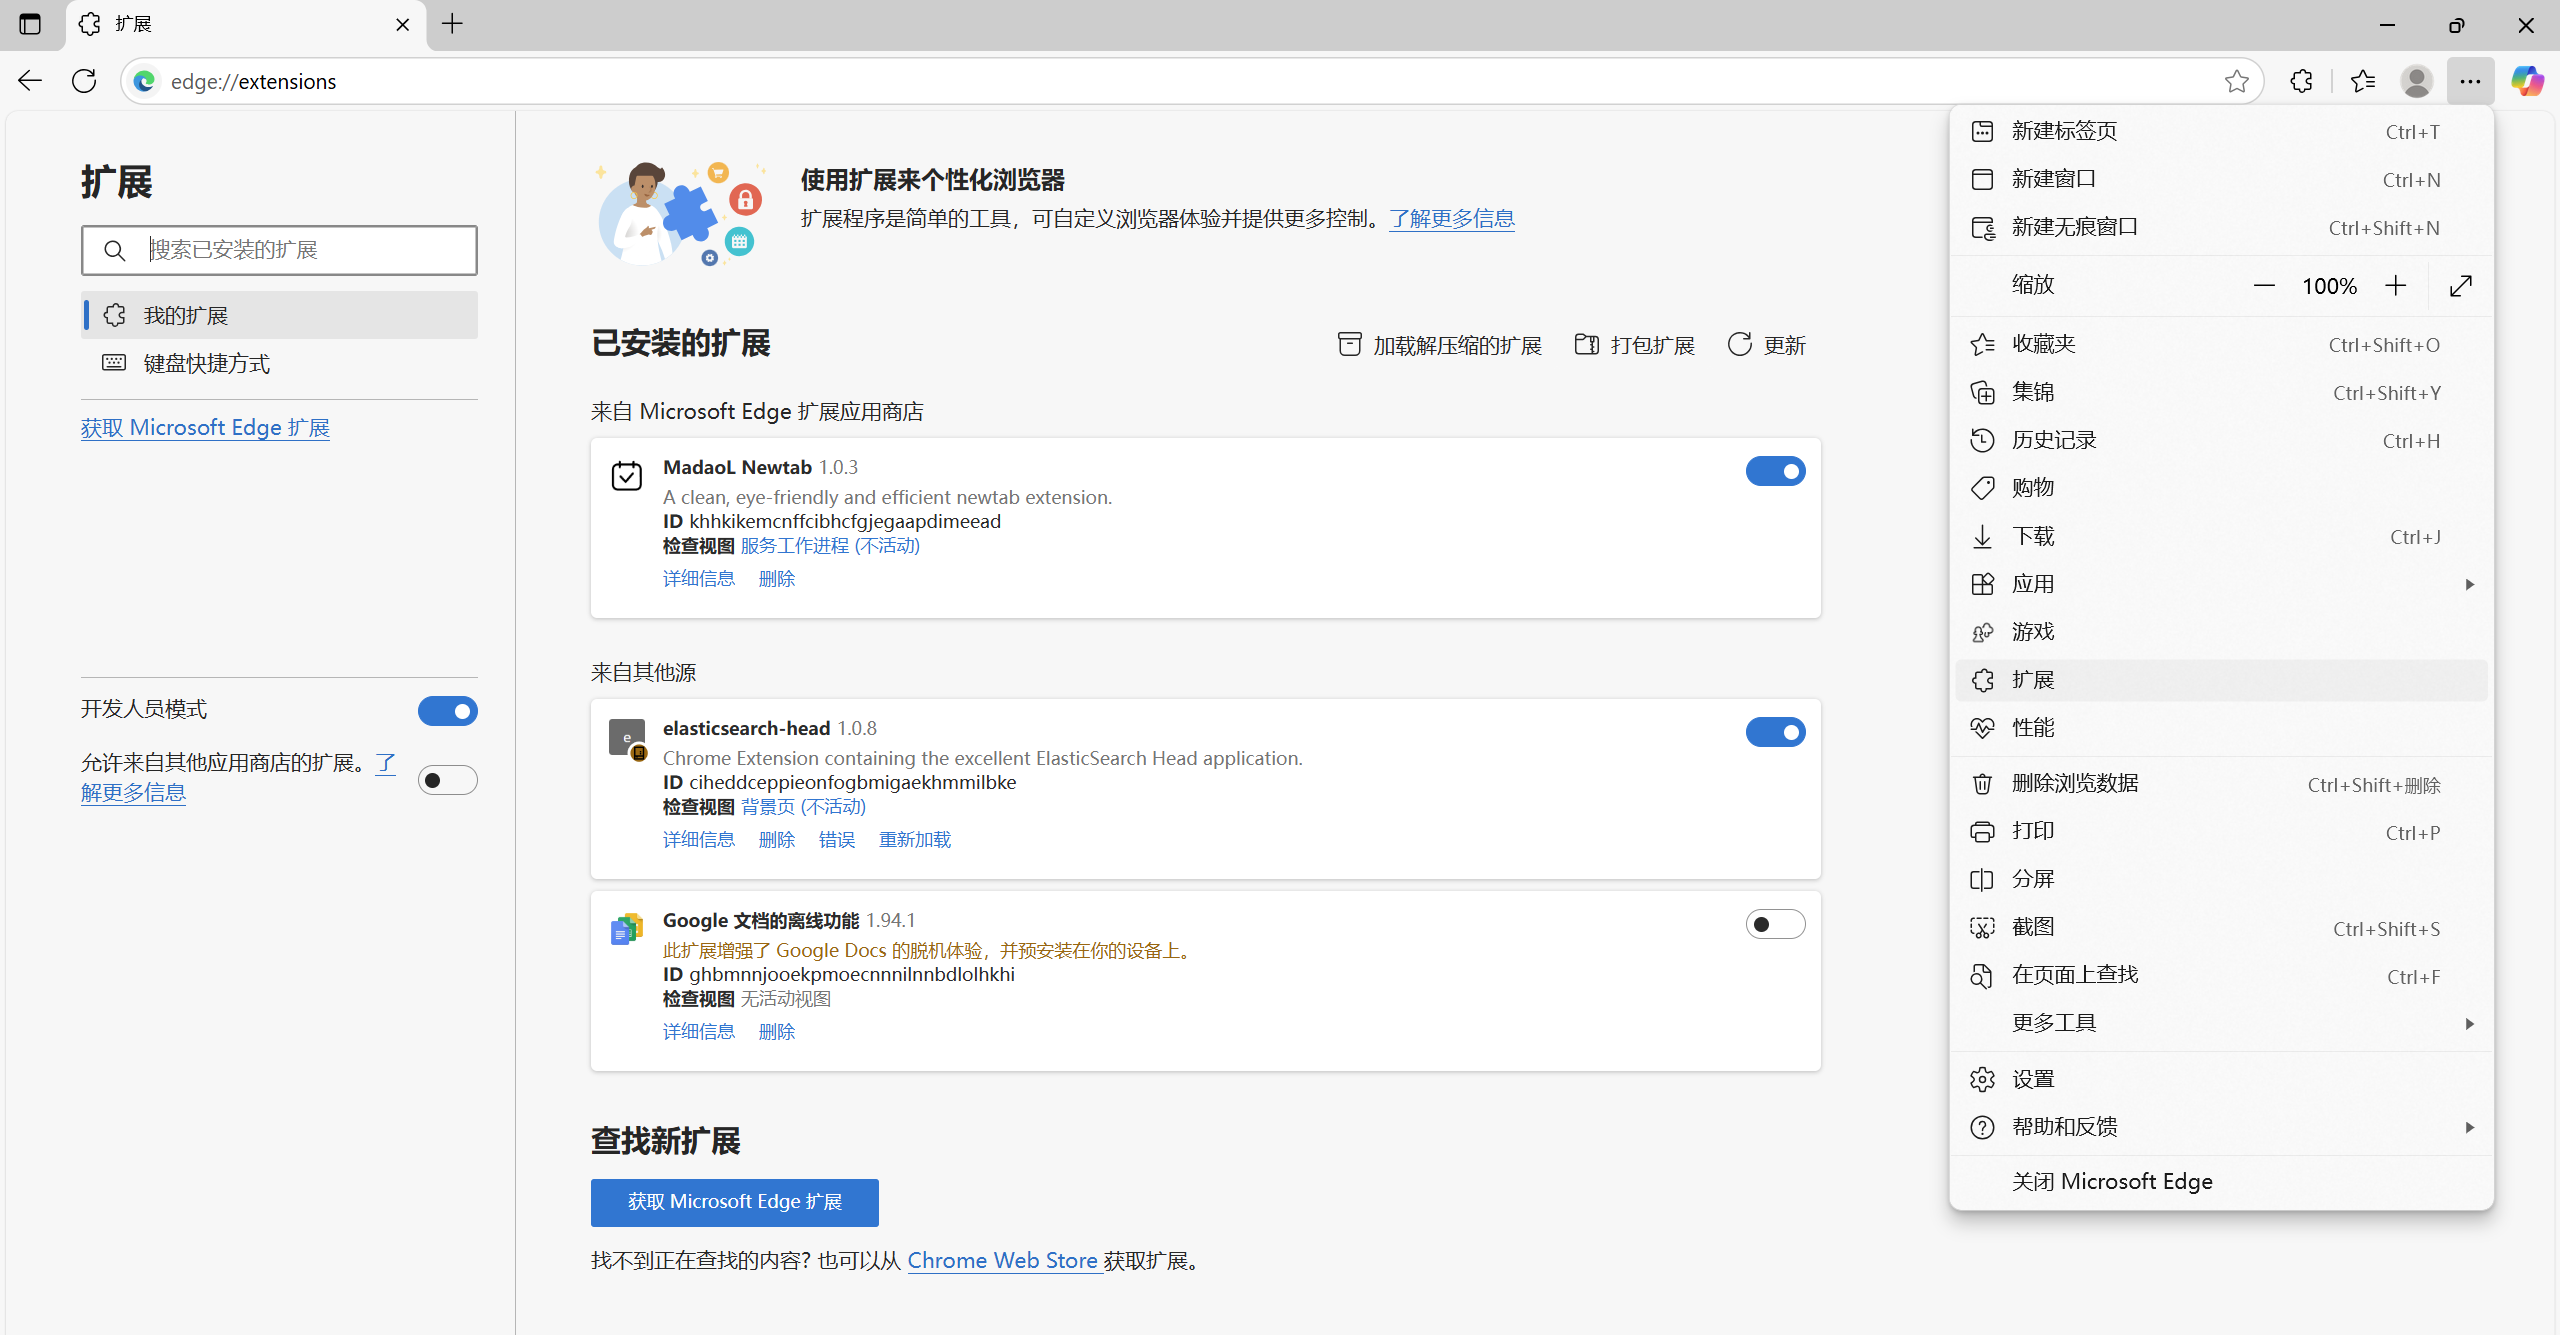
Task: Click the favorites star in address bar
Action: point(2236,81)
